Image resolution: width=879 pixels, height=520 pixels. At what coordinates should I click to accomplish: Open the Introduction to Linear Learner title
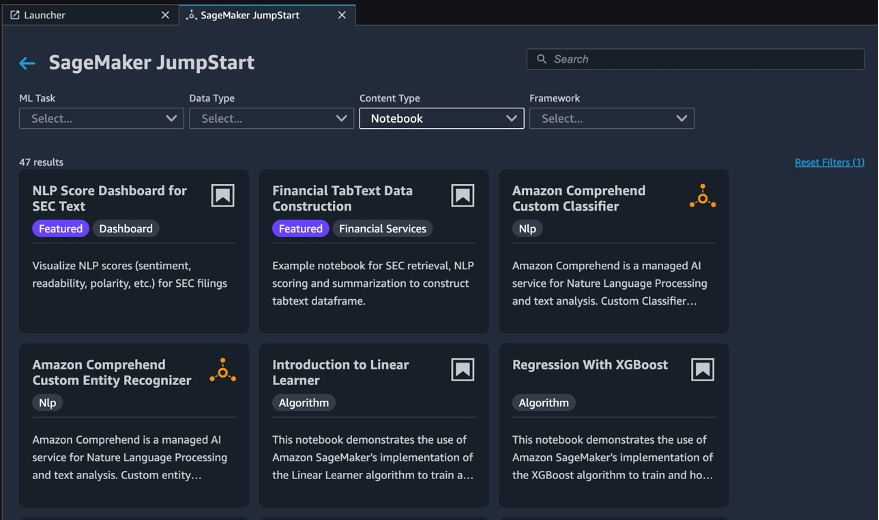pos(340,373)
